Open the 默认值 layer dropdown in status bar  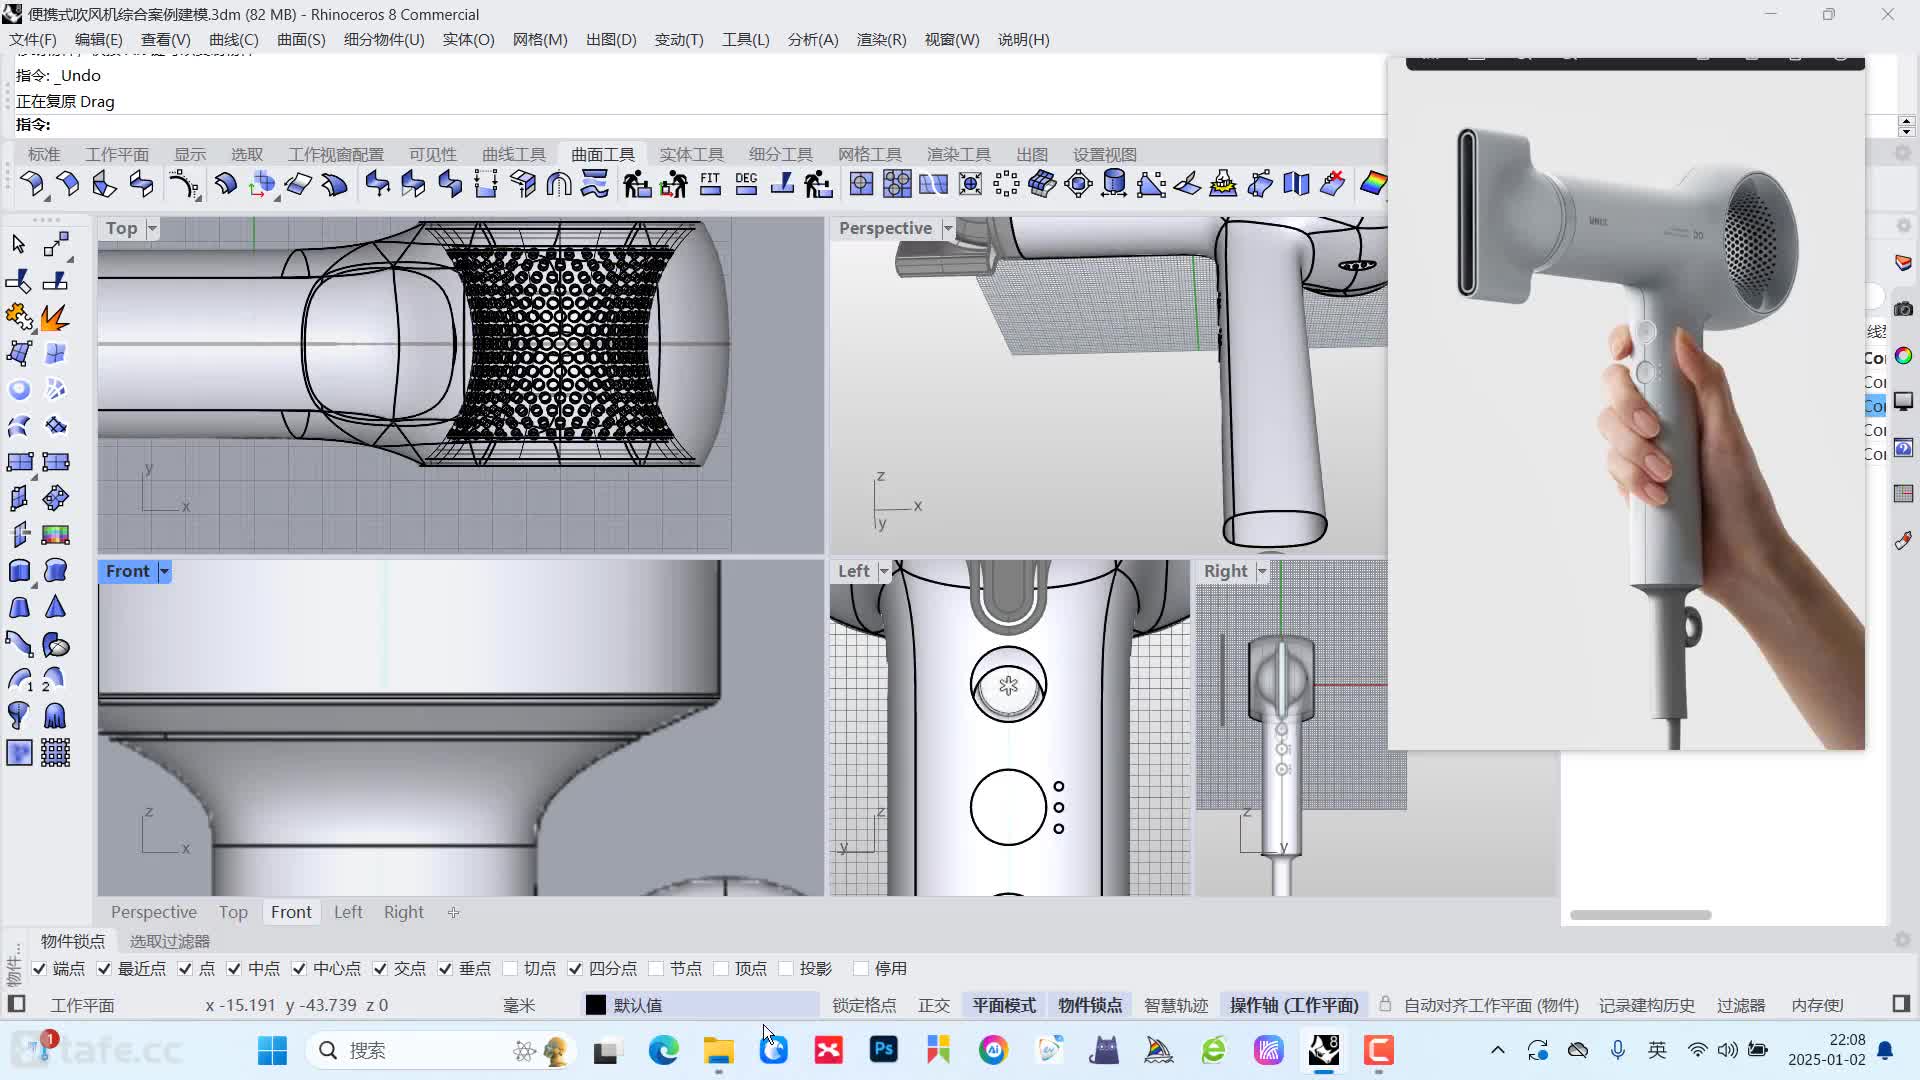[x=700, y=1005]
